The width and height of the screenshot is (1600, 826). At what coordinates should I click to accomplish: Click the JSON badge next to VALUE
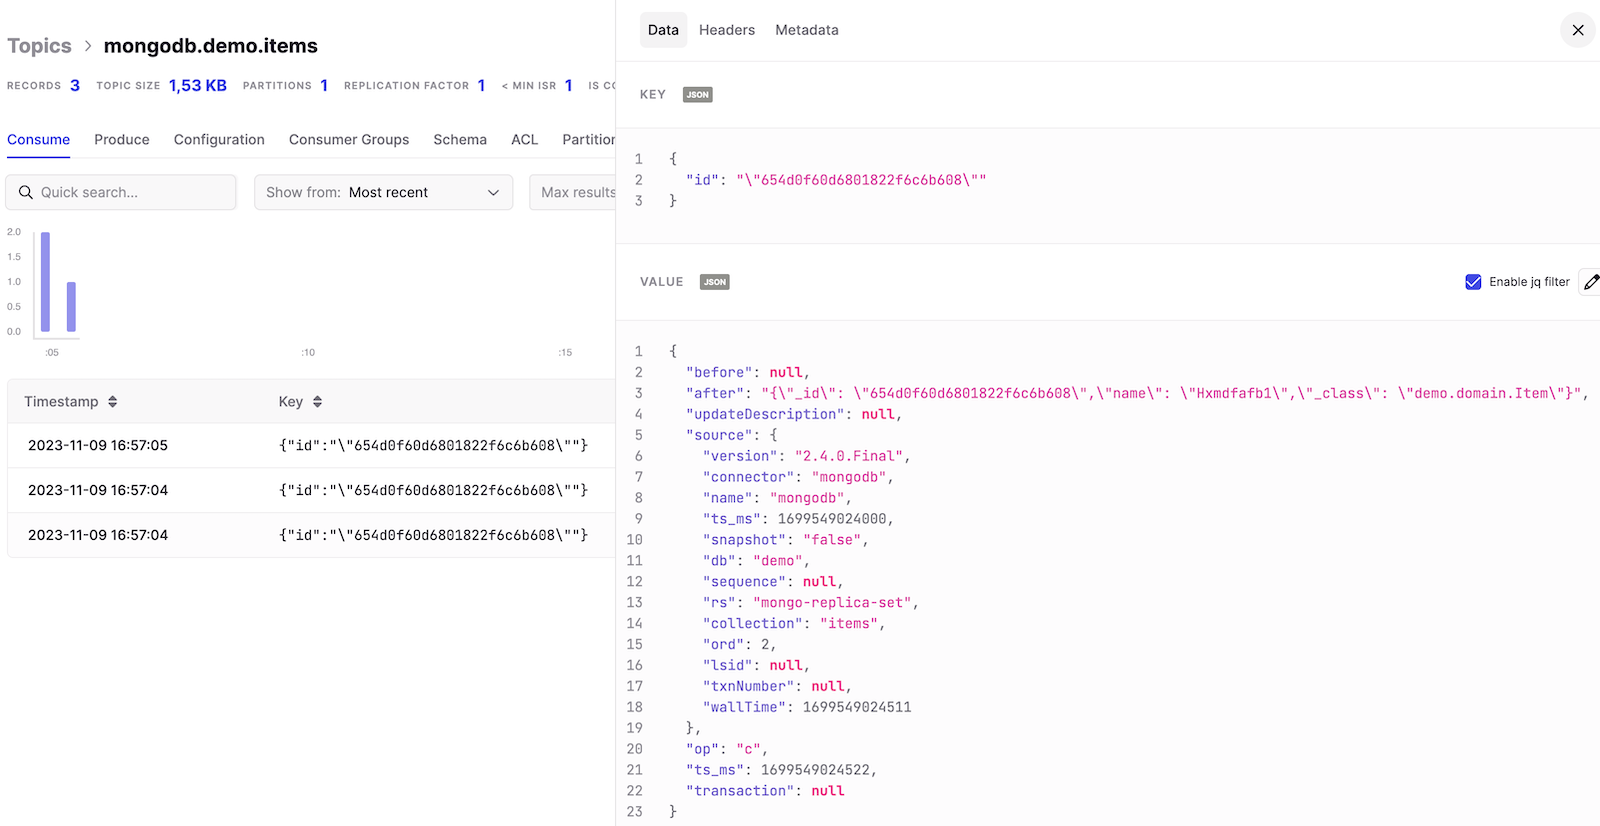(714, 282)
